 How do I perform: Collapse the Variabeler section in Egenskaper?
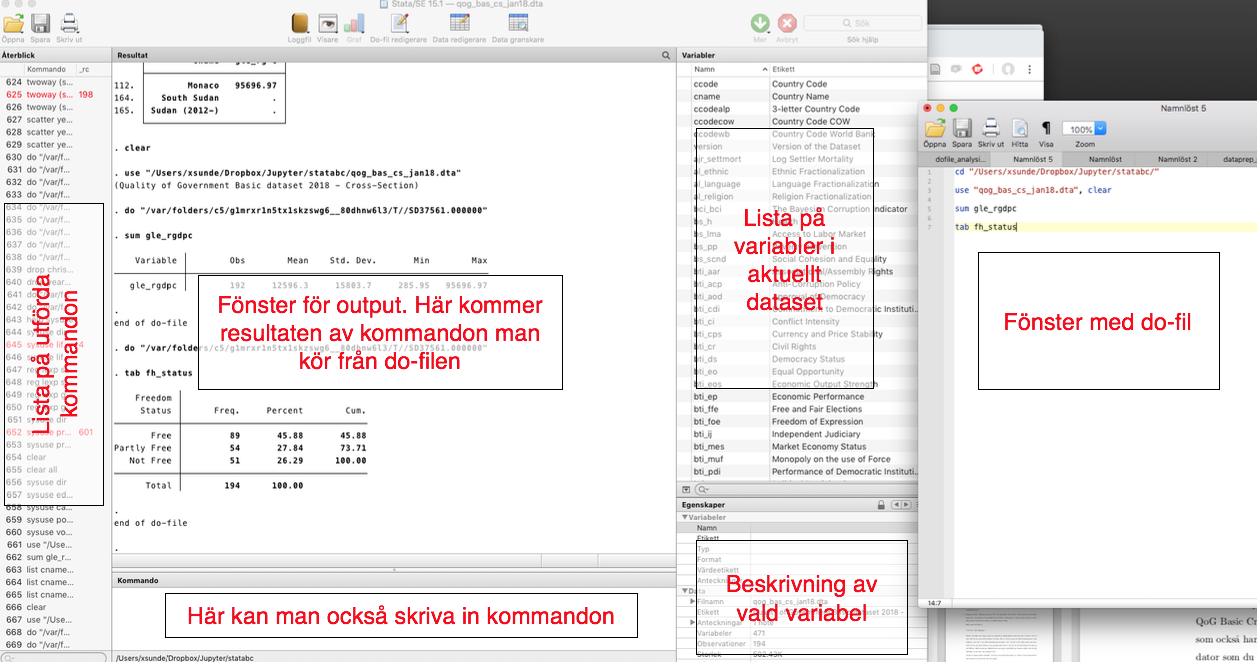(x=686, y=518)
